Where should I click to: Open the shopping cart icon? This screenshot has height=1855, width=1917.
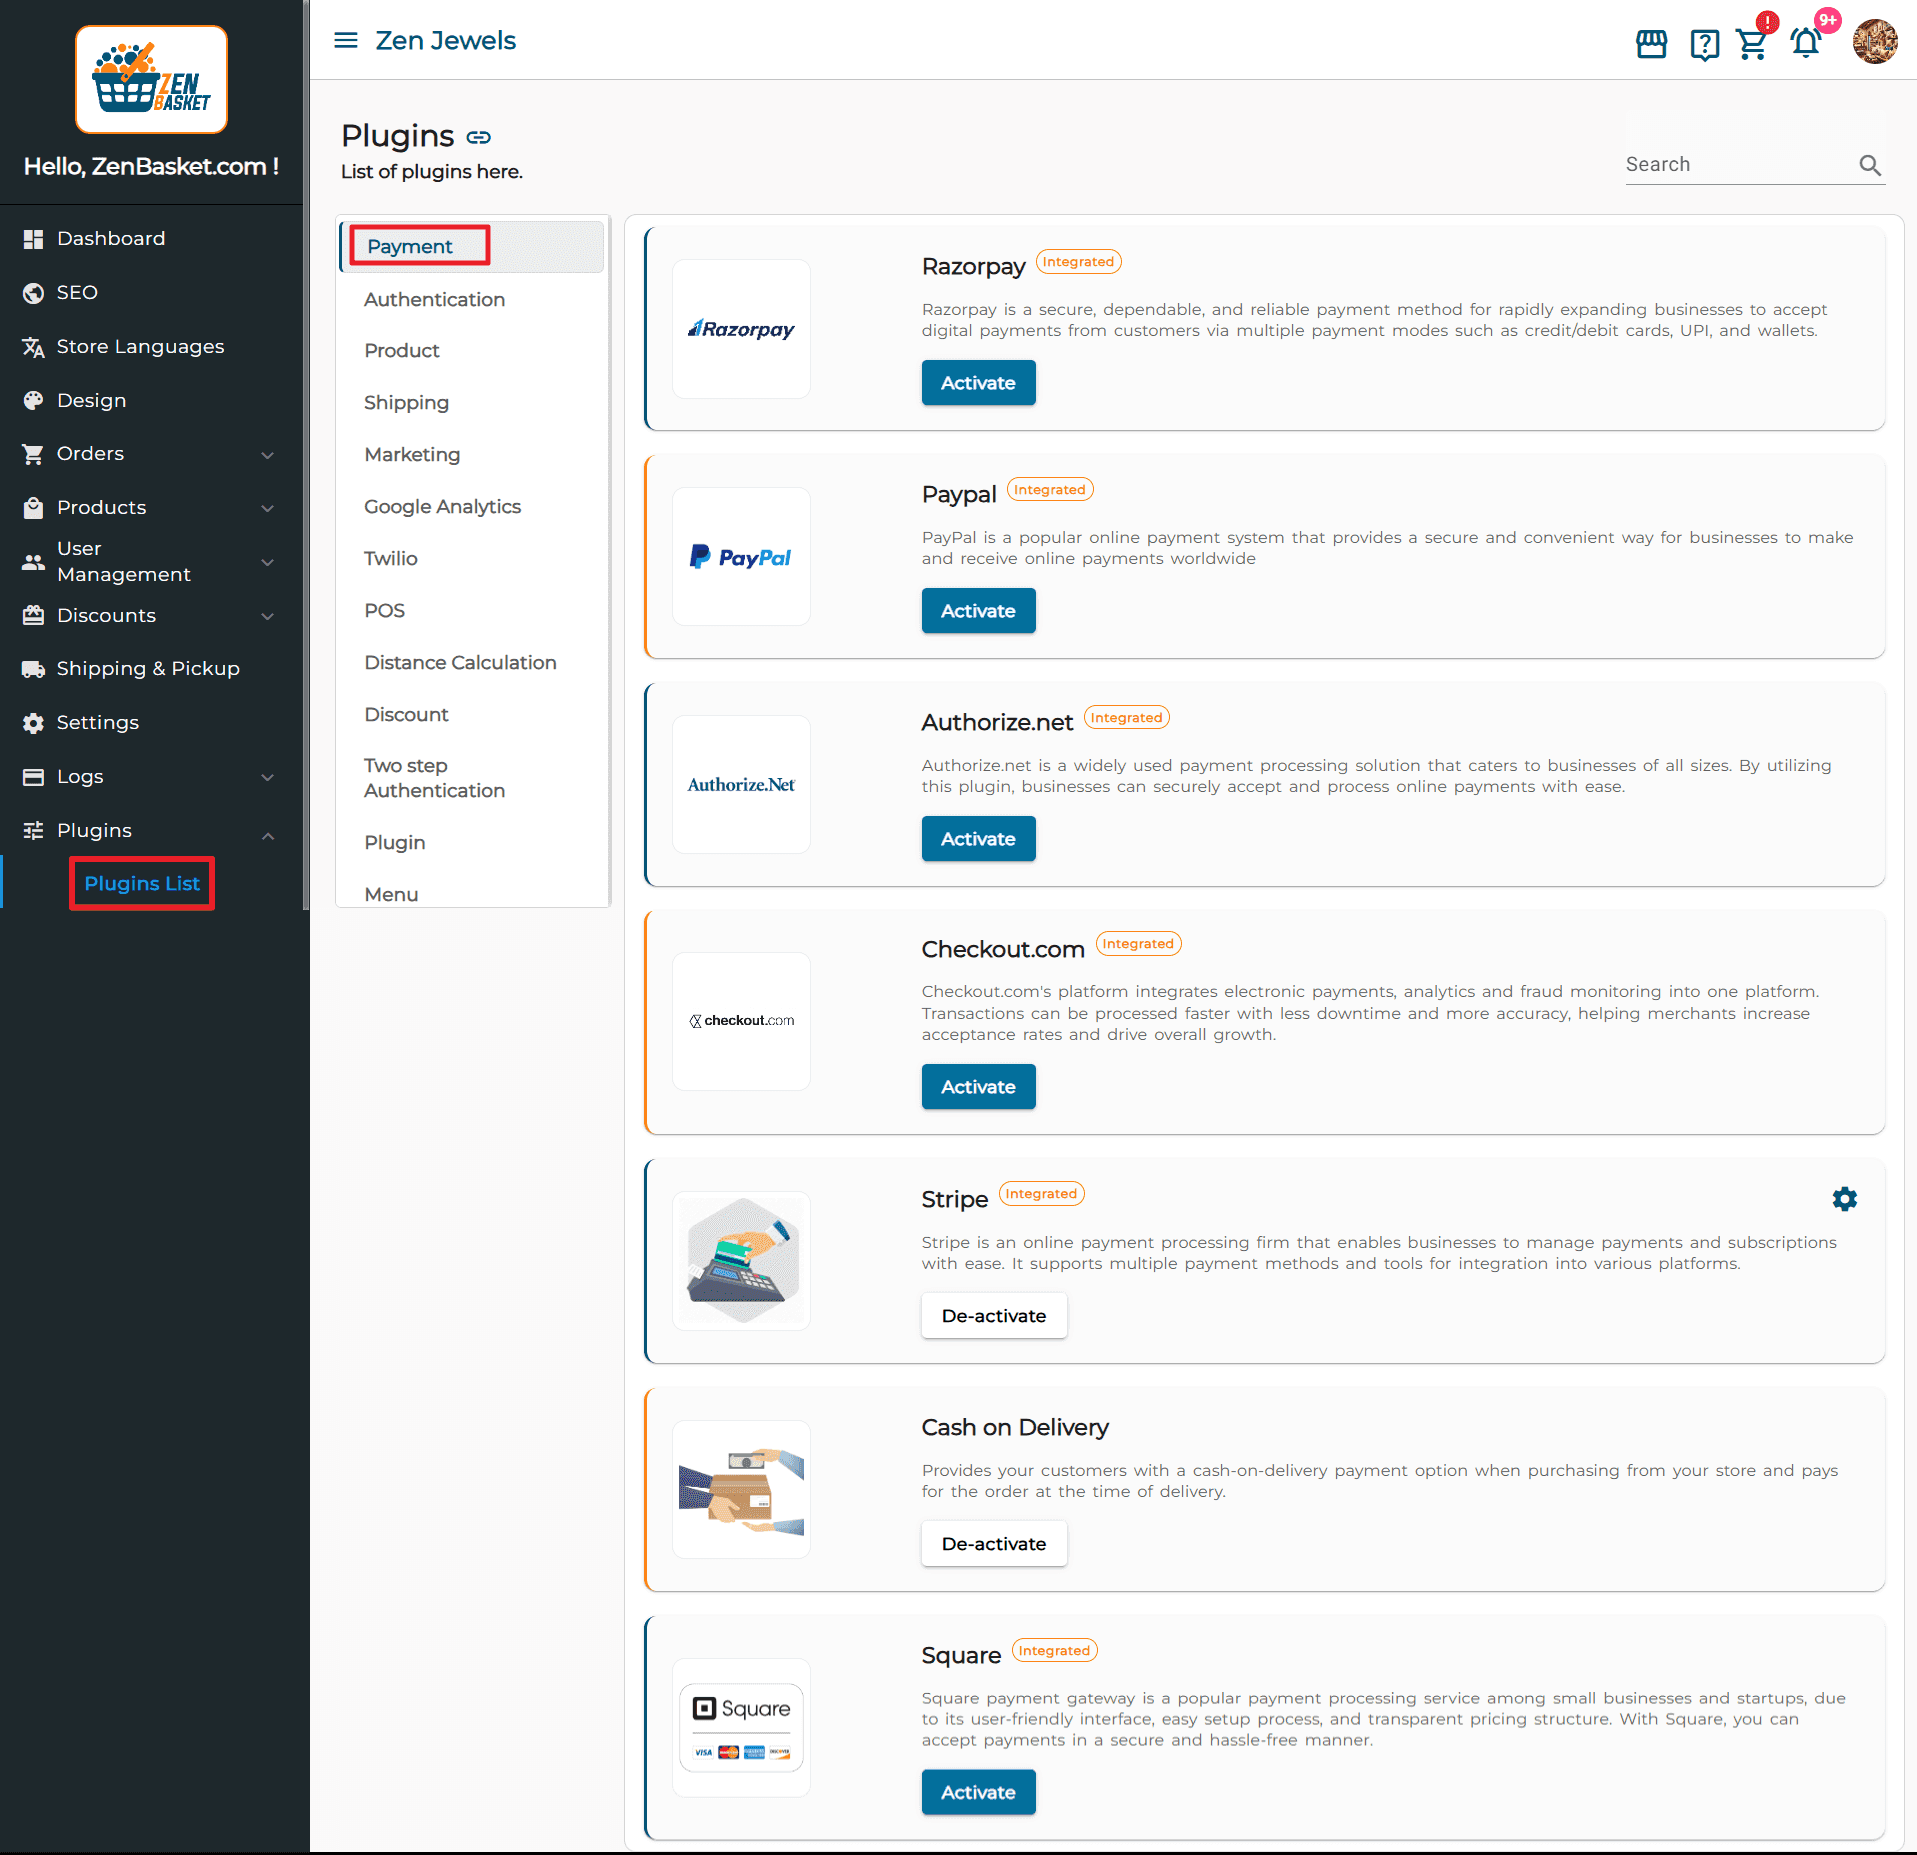click(x=1752, y=44)
